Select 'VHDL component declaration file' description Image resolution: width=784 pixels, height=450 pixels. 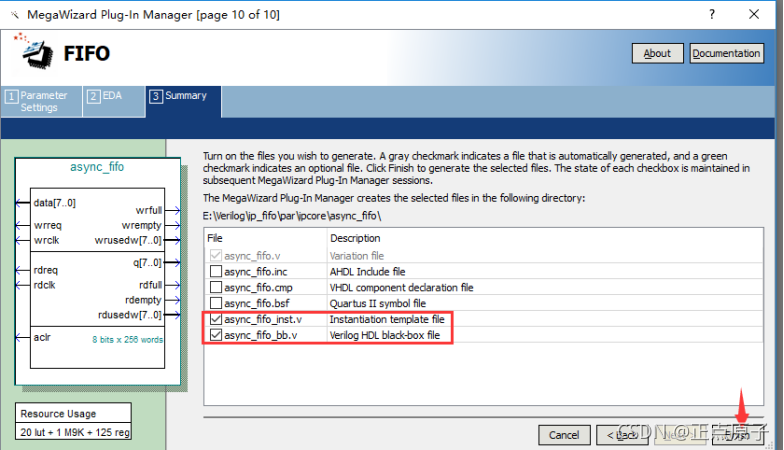coord(402,288)
